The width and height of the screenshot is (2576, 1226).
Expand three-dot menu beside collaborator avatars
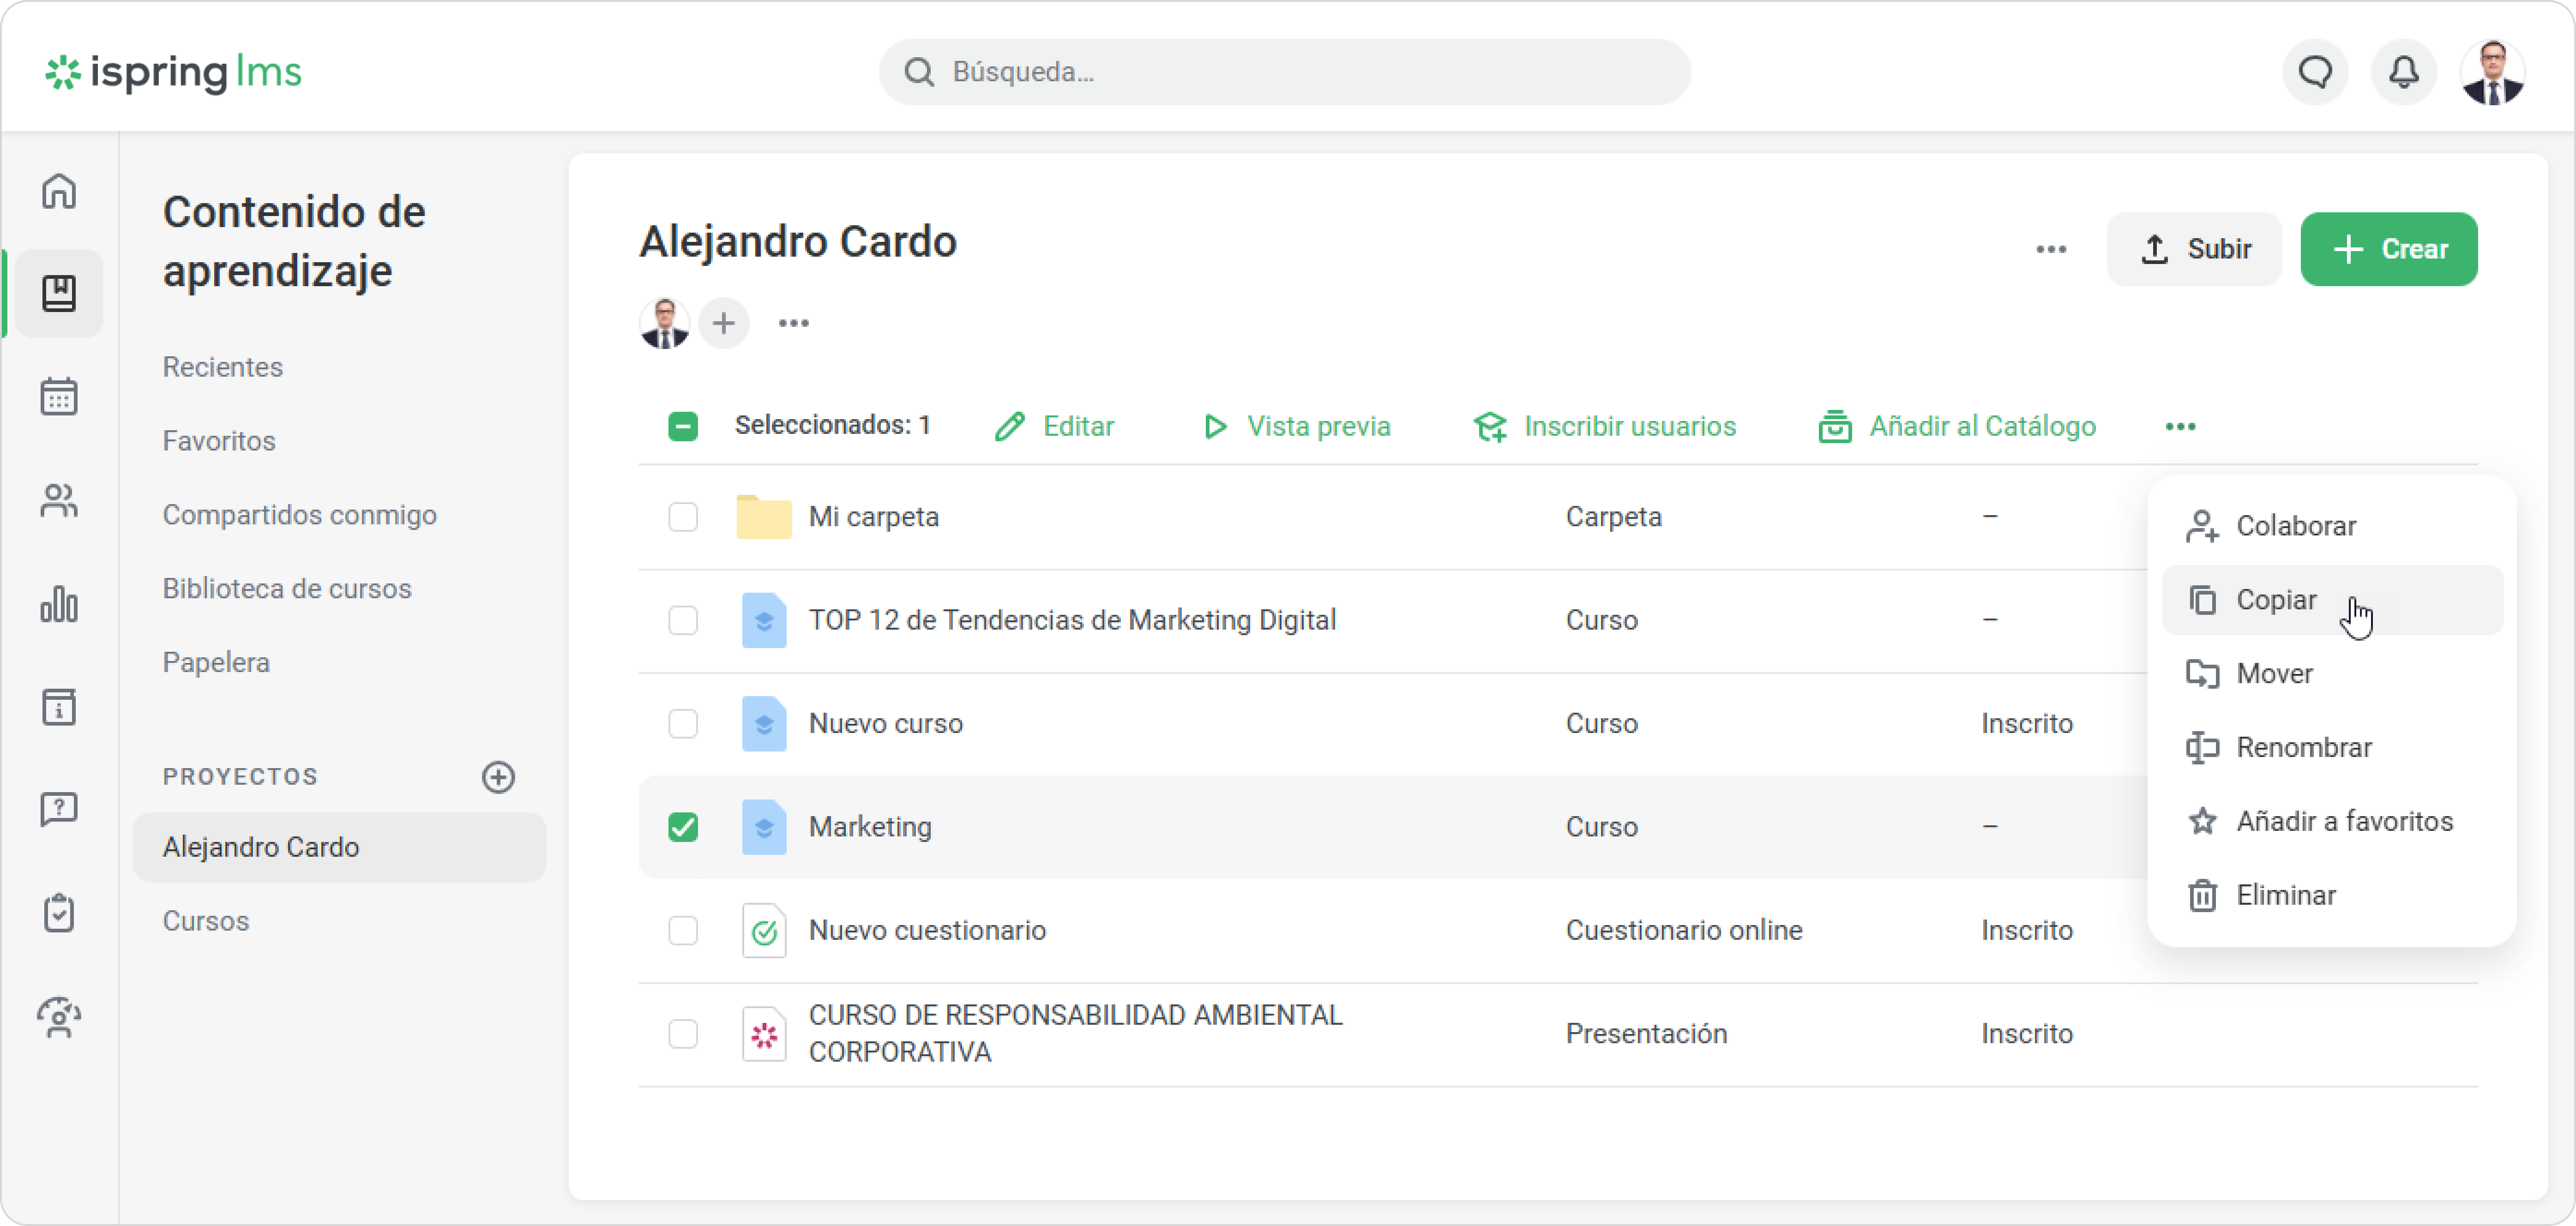pyautogui.click(x=793, y=323)
